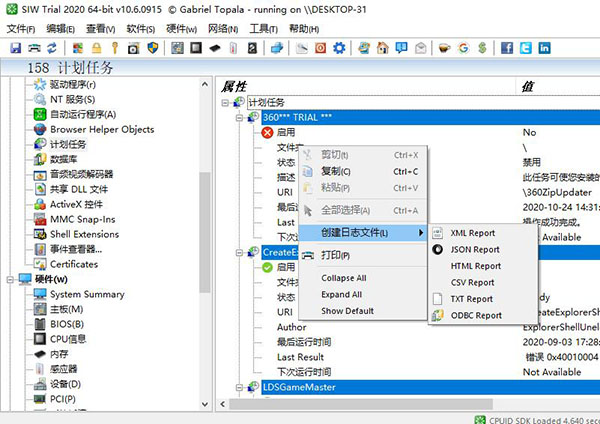Select MMC Snap-Ins in sidebar tree
The height and width of the screenshot is (424, 600).
[x=83, y=219]
